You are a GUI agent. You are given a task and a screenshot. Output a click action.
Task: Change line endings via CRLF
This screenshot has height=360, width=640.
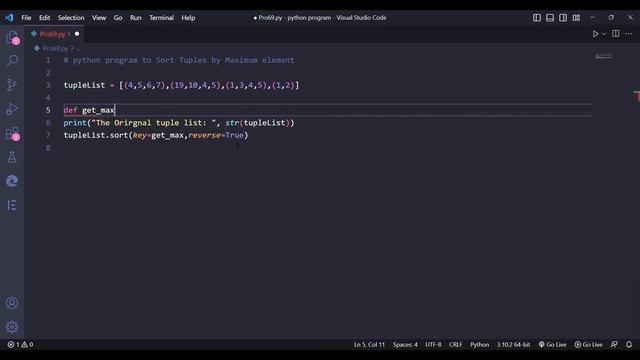coord(456,344)
